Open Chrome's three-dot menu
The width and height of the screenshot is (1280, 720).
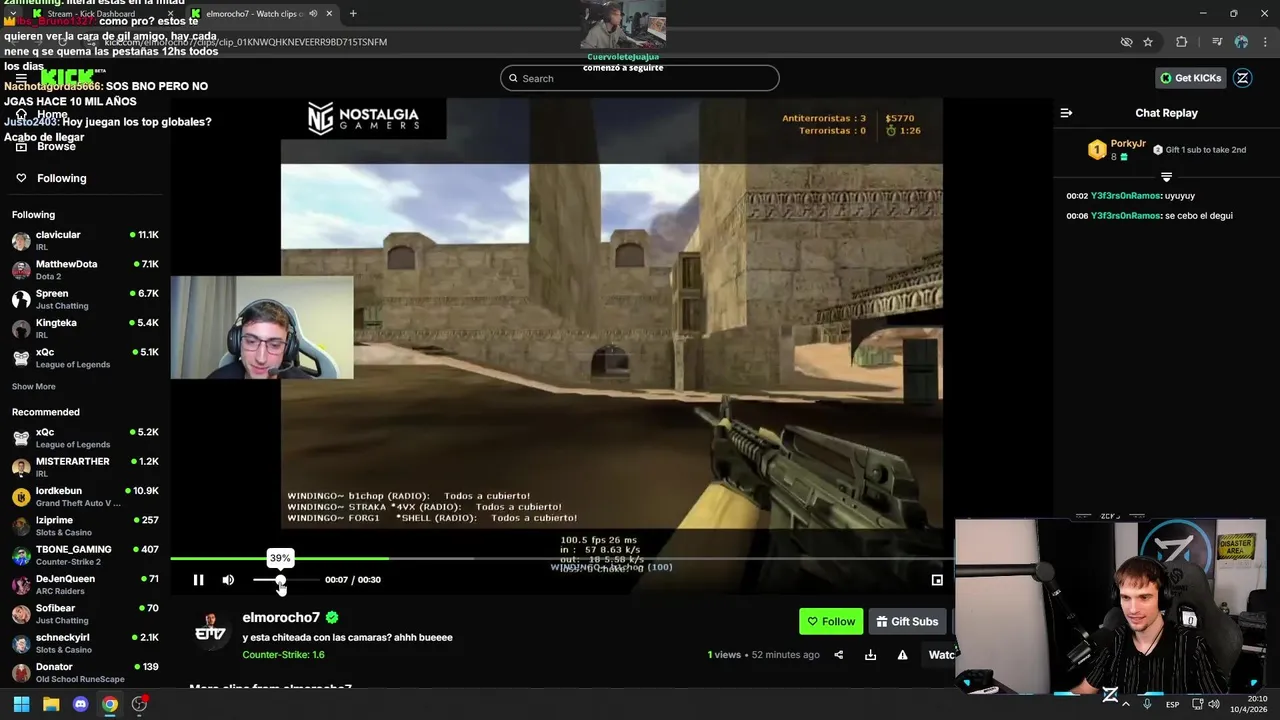[x=1264, y=42]
